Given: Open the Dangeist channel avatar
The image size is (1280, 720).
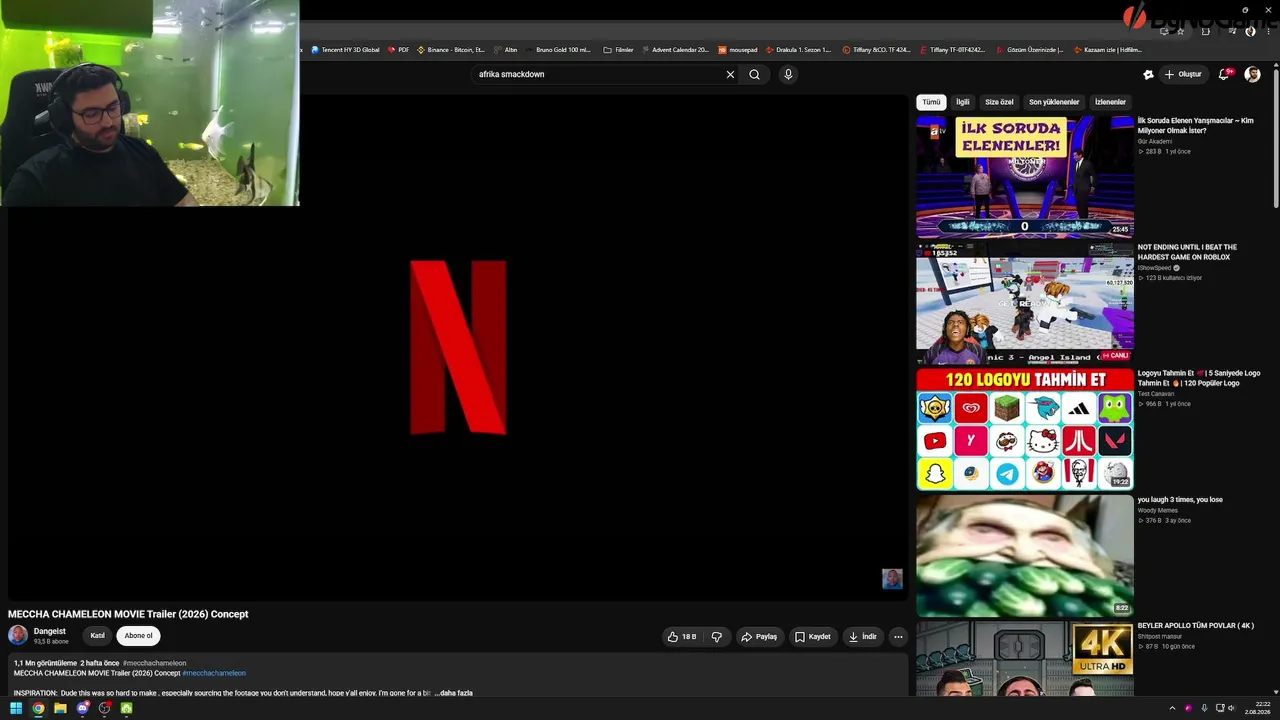Looking at the screenshot, I should (x=18, y=635).
